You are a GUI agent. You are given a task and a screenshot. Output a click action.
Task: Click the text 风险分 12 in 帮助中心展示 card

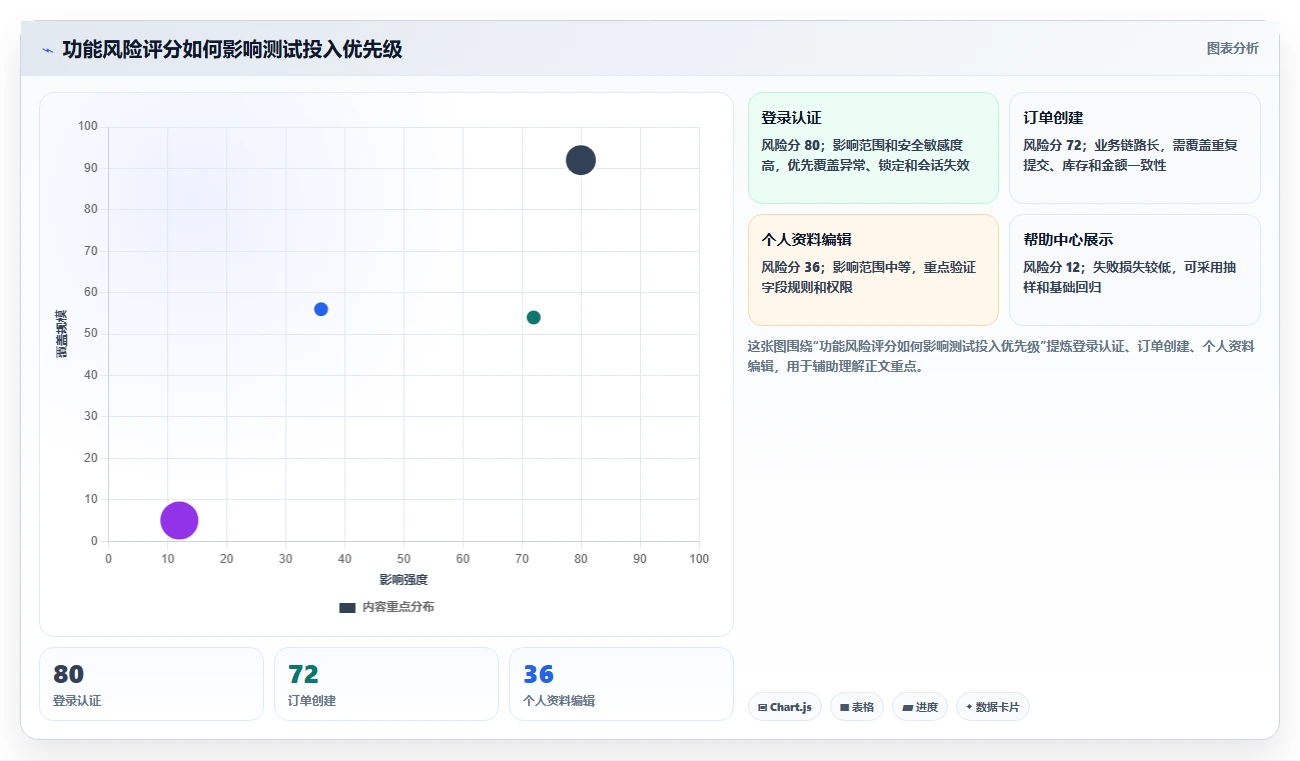(1053, 267)
